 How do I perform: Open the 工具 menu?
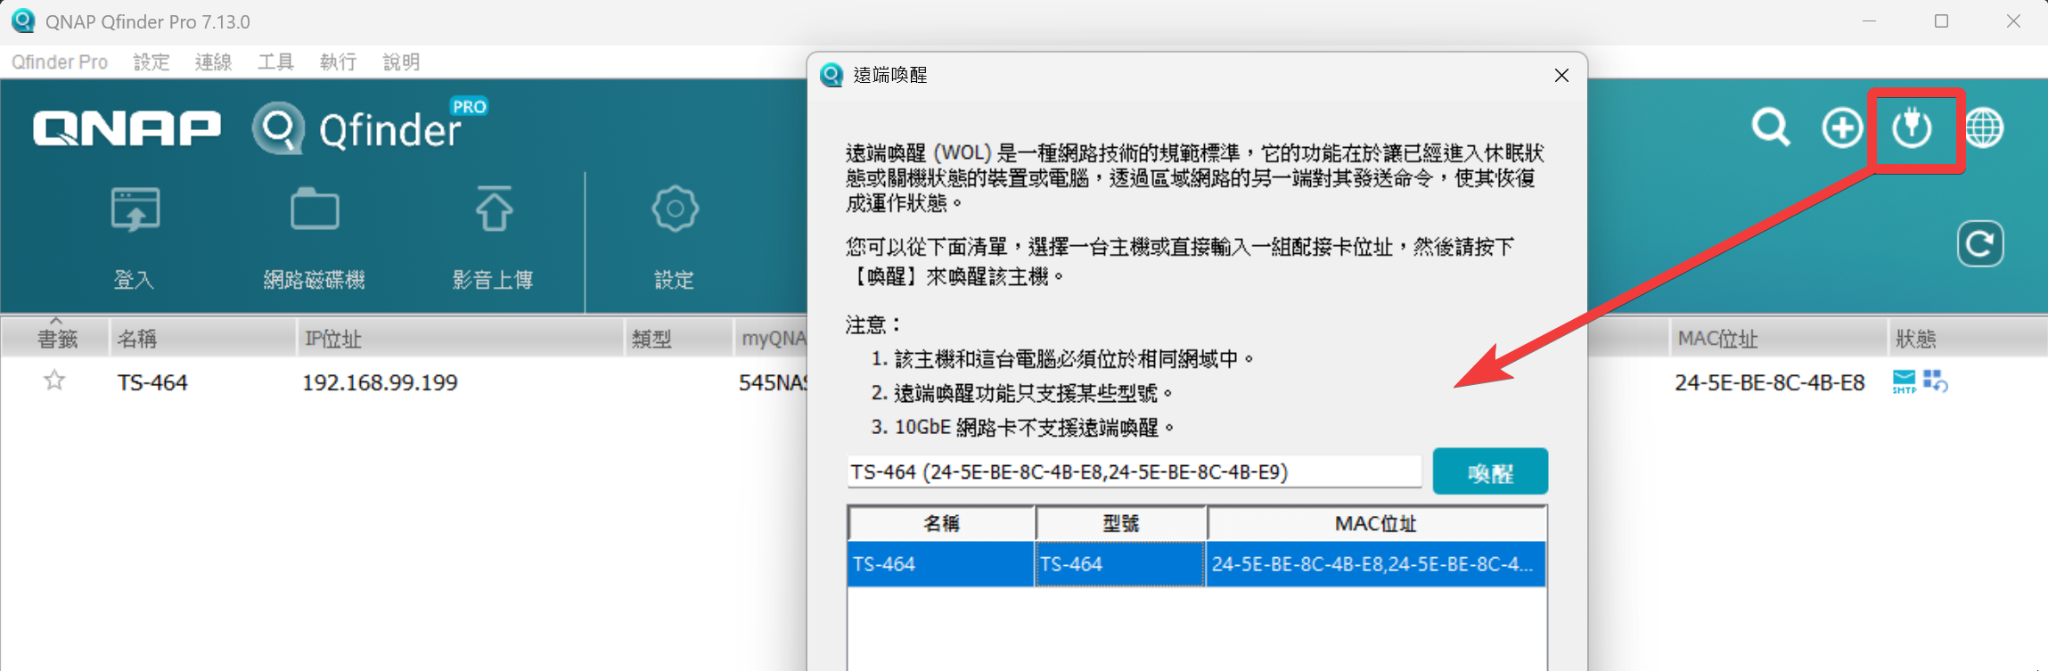point(275,62)
